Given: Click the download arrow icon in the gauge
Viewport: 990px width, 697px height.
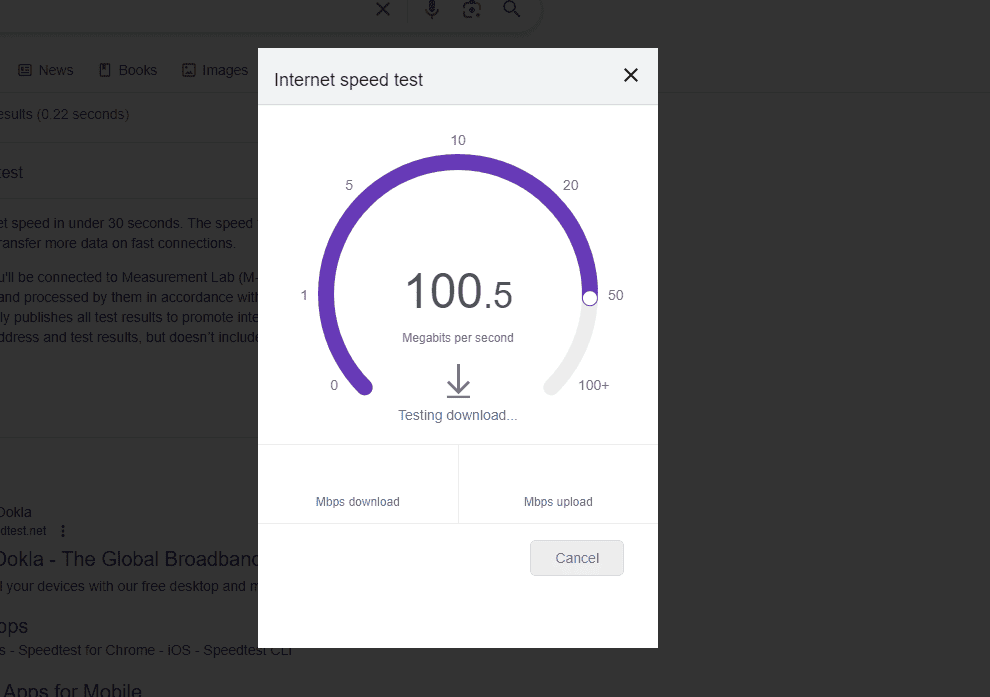Looking at the screenshot, I should (458, 382).
